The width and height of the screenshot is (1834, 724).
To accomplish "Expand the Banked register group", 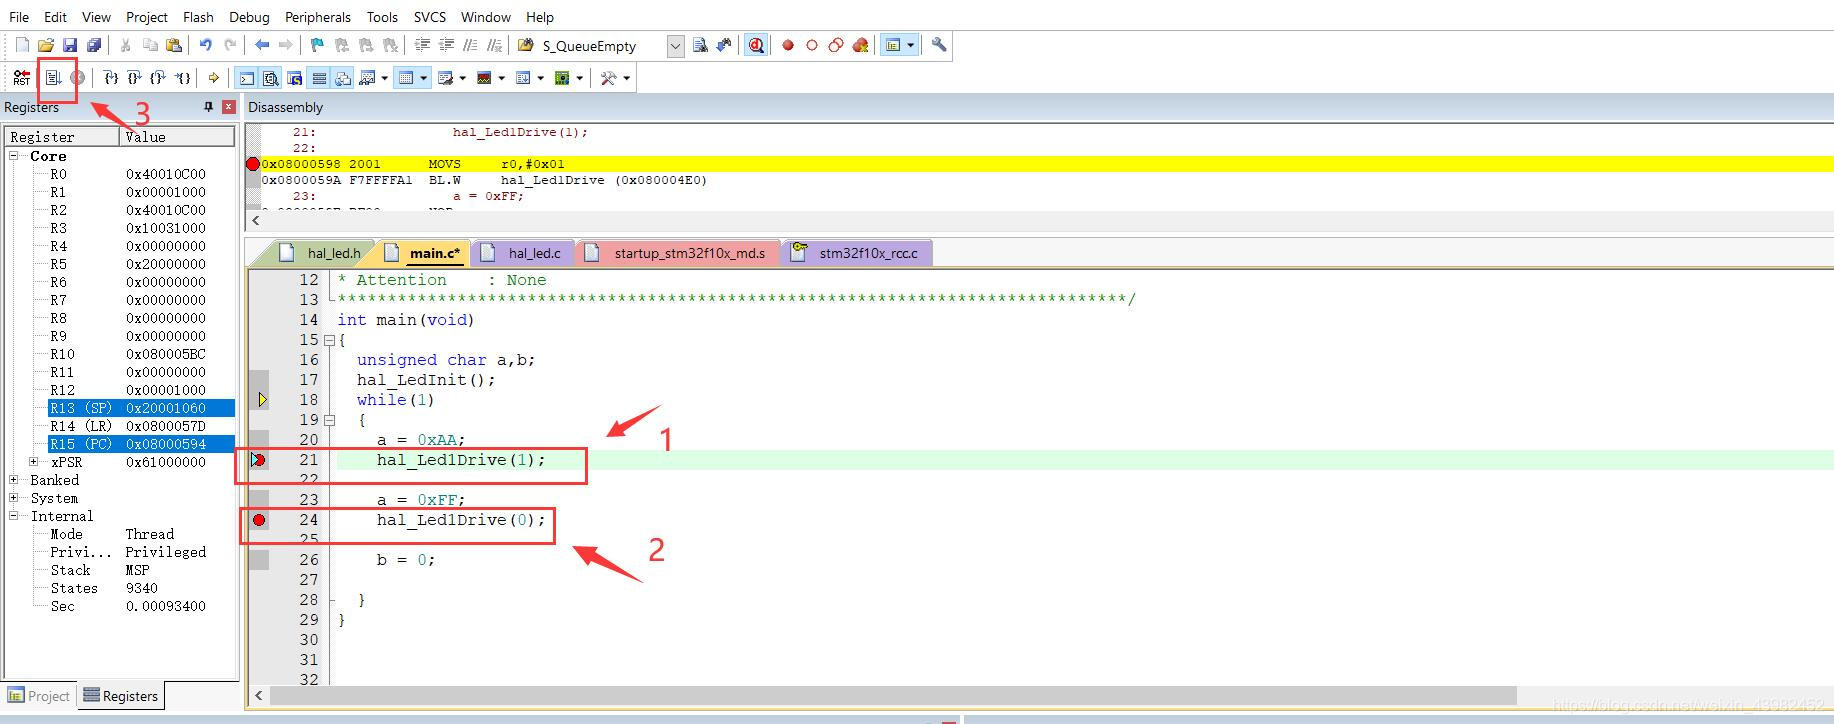I will pos(14,480).
